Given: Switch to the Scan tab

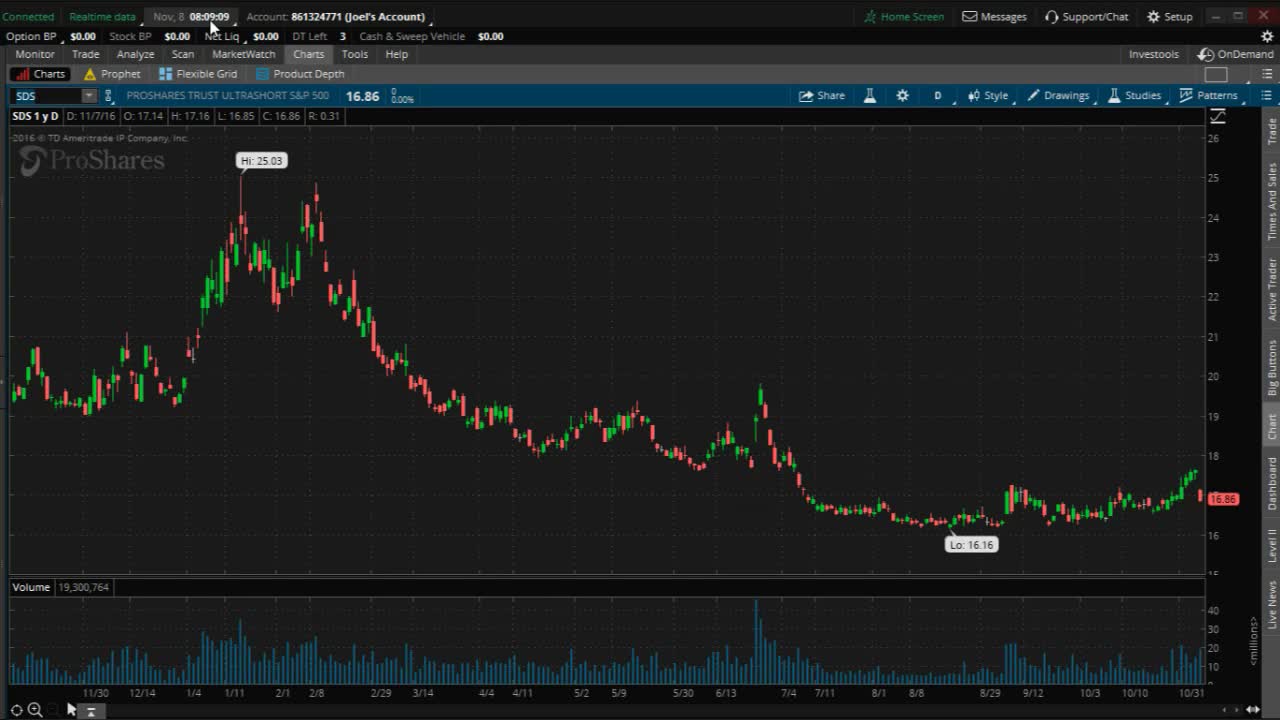Looking at the screenshot, I should coord(183,54).
